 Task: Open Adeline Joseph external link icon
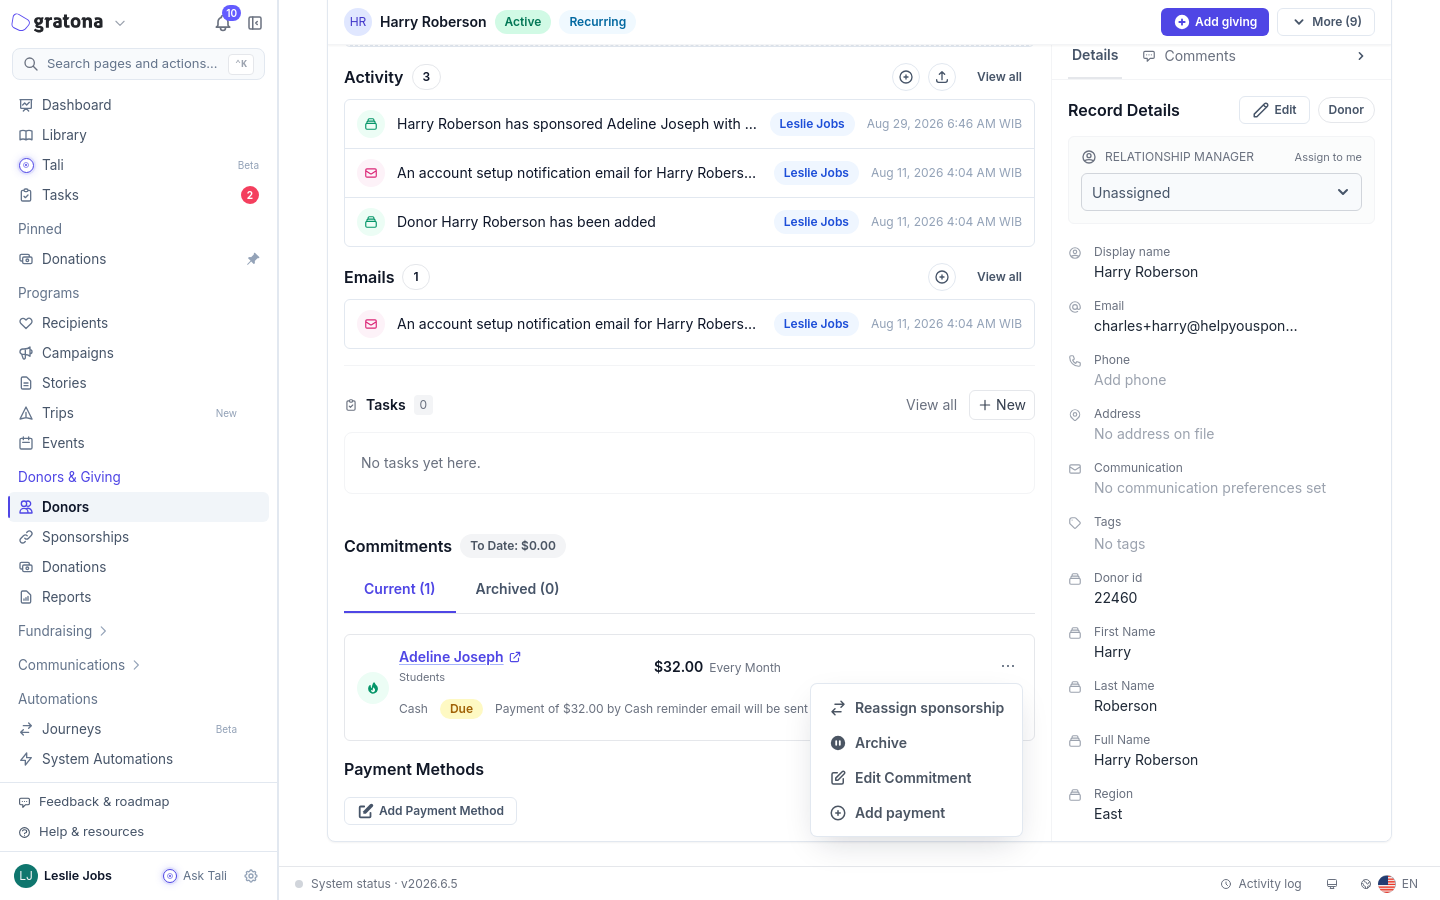[x=515, y=657]
